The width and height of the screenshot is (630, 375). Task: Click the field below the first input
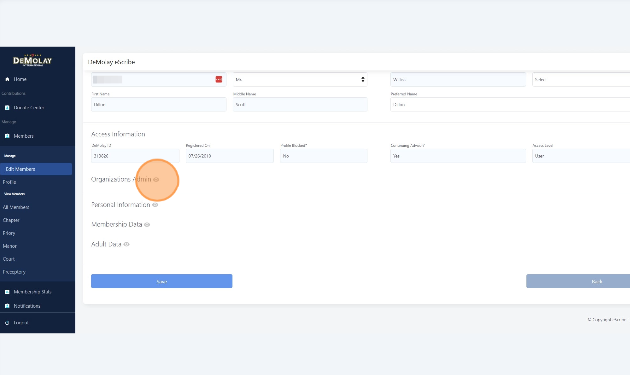click(159, 105)
